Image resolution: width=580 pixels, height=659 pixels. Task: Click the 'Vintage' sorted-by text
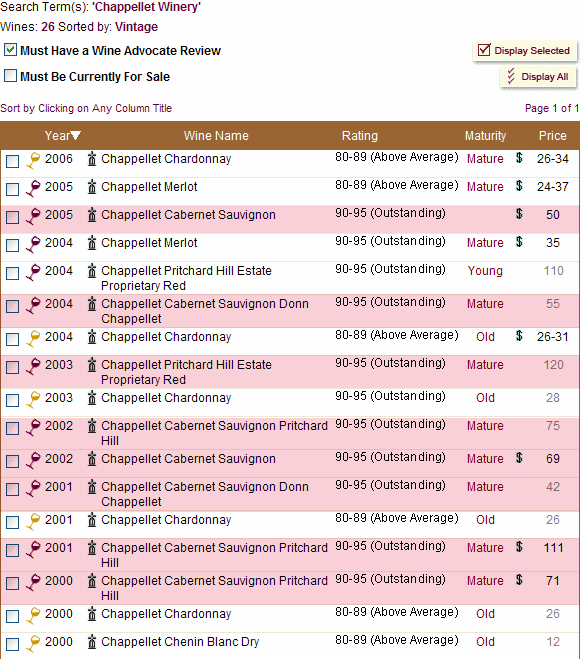click(137, 27)
